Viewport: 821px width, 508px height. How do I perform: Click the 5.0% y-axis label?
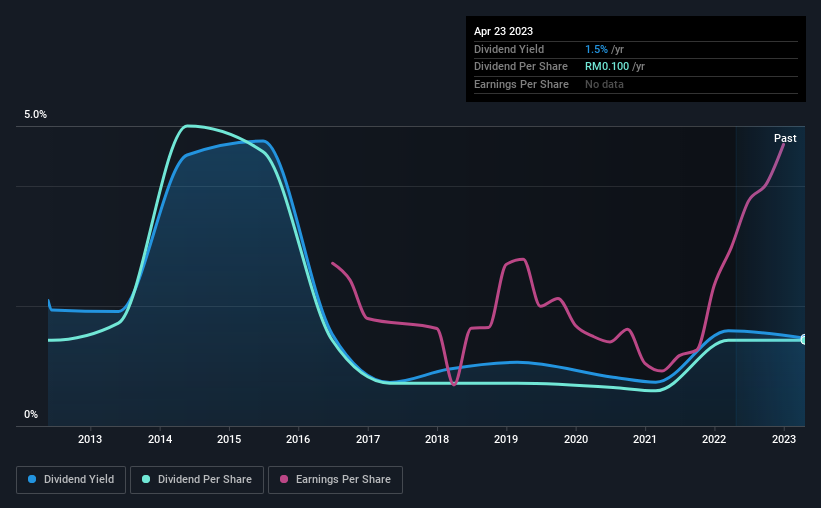[35, 115]
